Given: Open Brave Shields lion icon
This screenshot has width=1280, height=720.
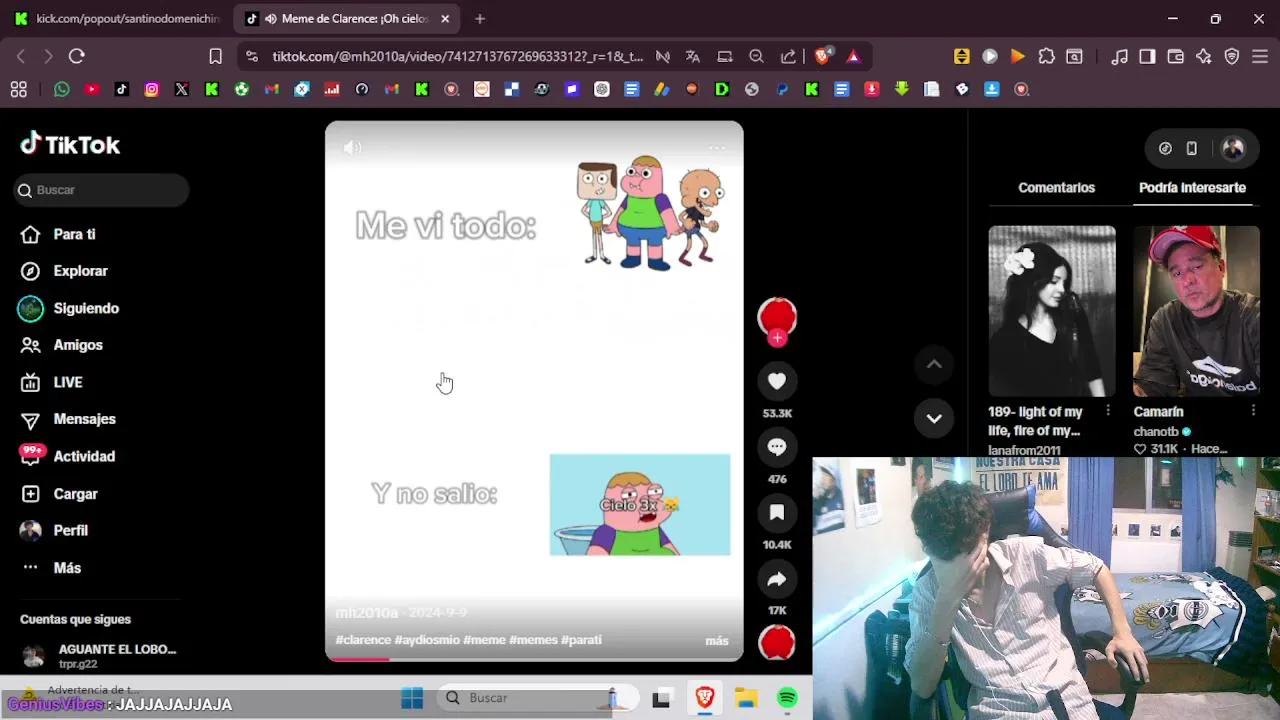Looking at the screenshot, I should [x=823, y=57].
